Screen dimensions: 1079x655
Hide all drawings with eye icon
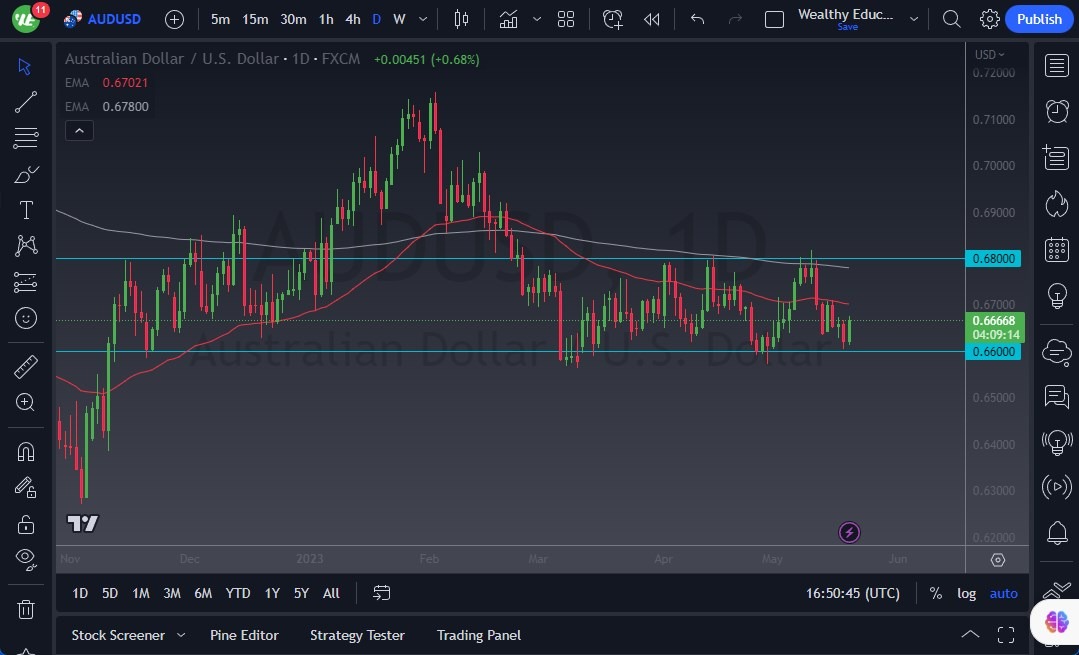pyautogui.click(x=25, y=559)
